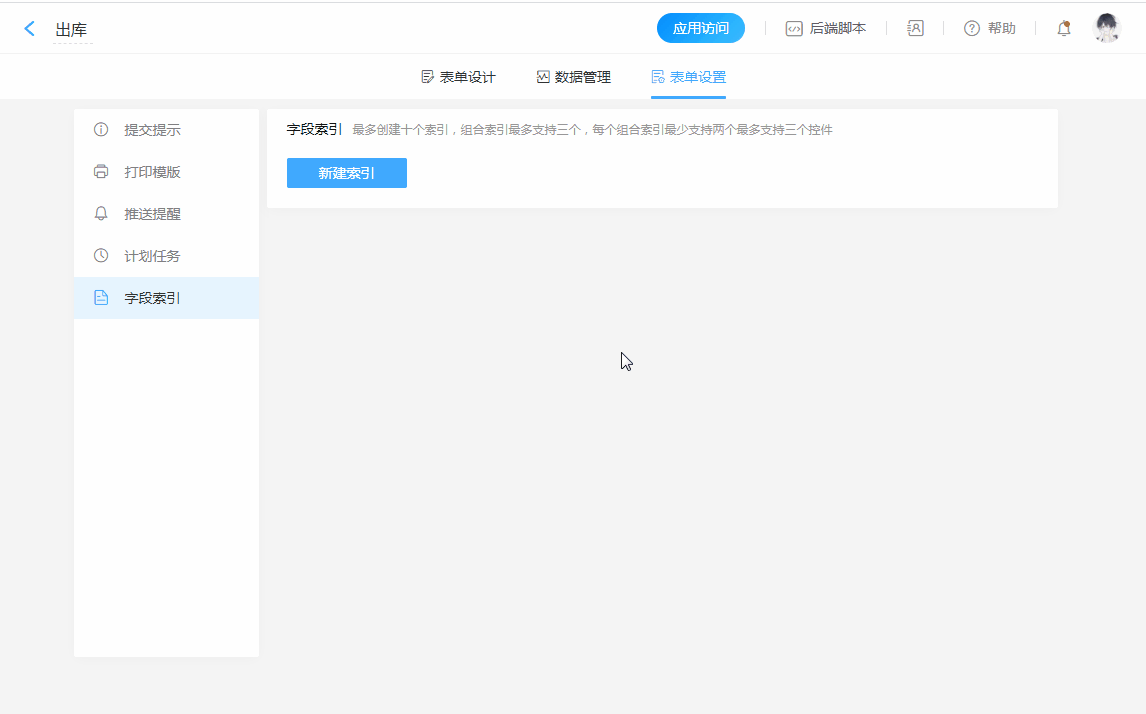The width and height of the screenshot is (1146, 714).
Task: Click the contacts icon in header
Action: (x=915, y=28)
